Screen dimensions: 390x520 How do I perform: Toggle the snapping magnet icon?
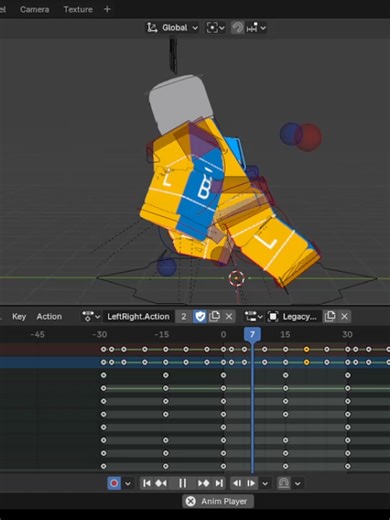[237, 28]
